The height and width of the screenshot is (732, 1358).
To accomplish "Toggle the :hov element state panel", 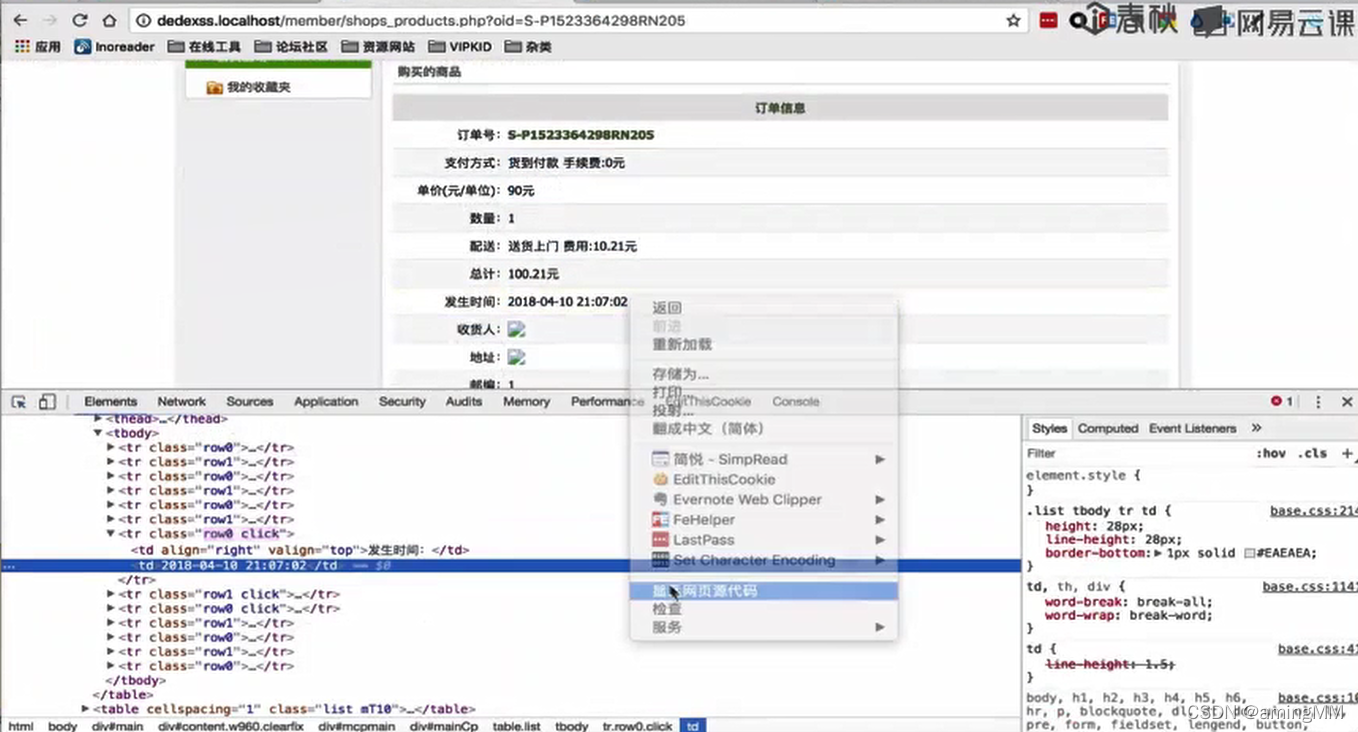I will [1271, 453].
